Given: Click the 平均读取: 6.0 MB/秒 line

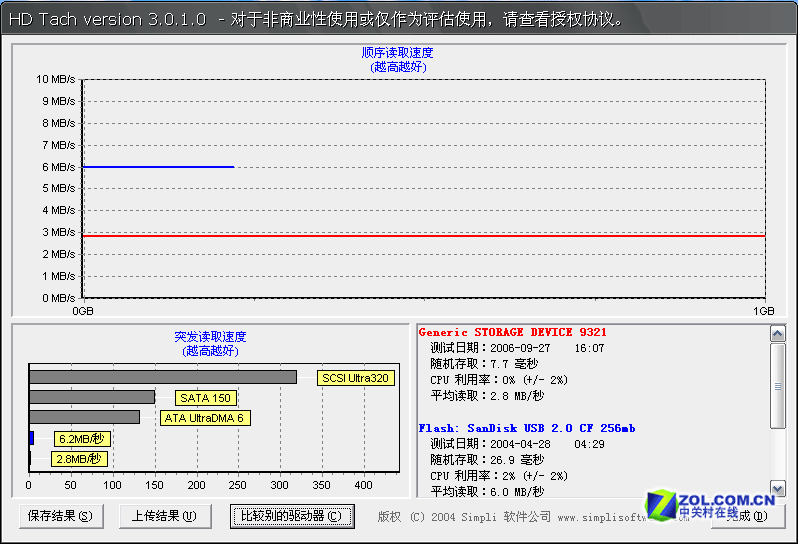Looking at the screenshot, I should click(487, 492).
